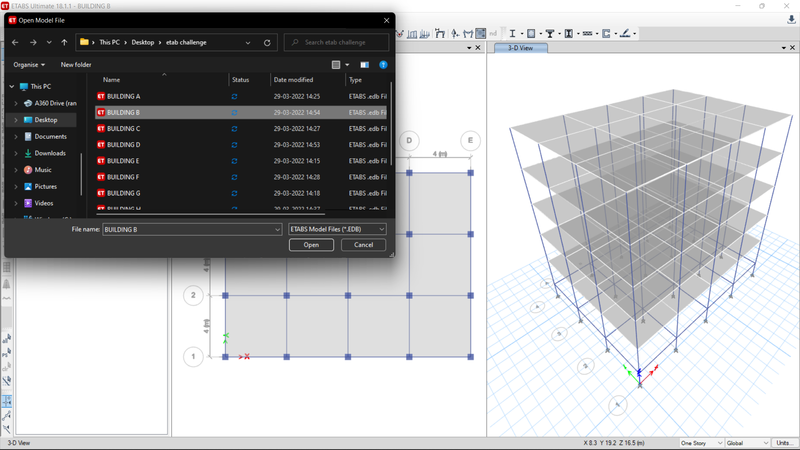Viewport: 800px width, 450px height.
Task: Click the I-section frame properties icon
Action: click(x=512, y=34)
